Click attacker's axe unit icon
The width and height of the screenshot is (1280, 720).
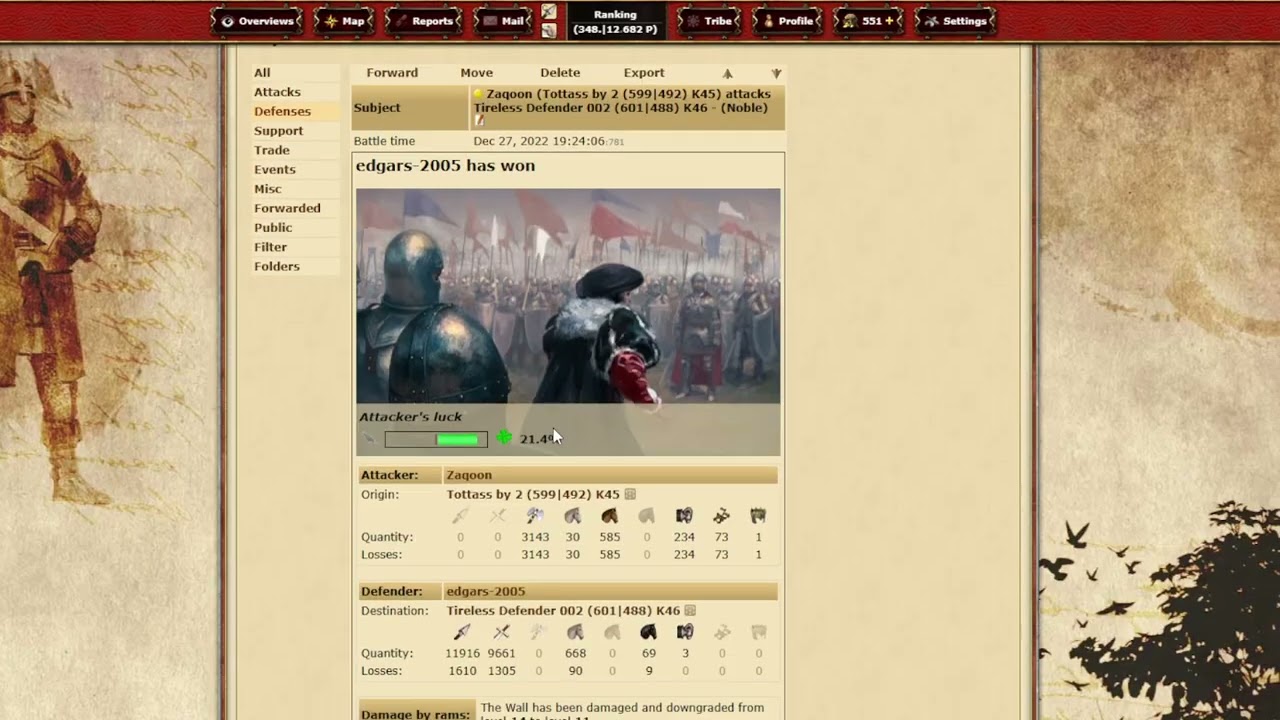tap(535, 516)
